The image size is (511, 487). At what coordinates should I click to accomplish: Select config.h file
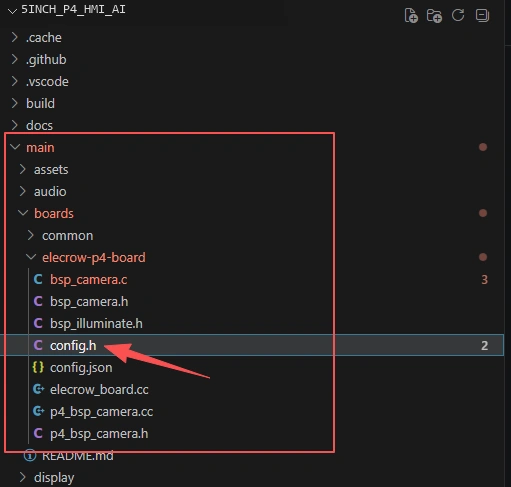coord(73,346)
